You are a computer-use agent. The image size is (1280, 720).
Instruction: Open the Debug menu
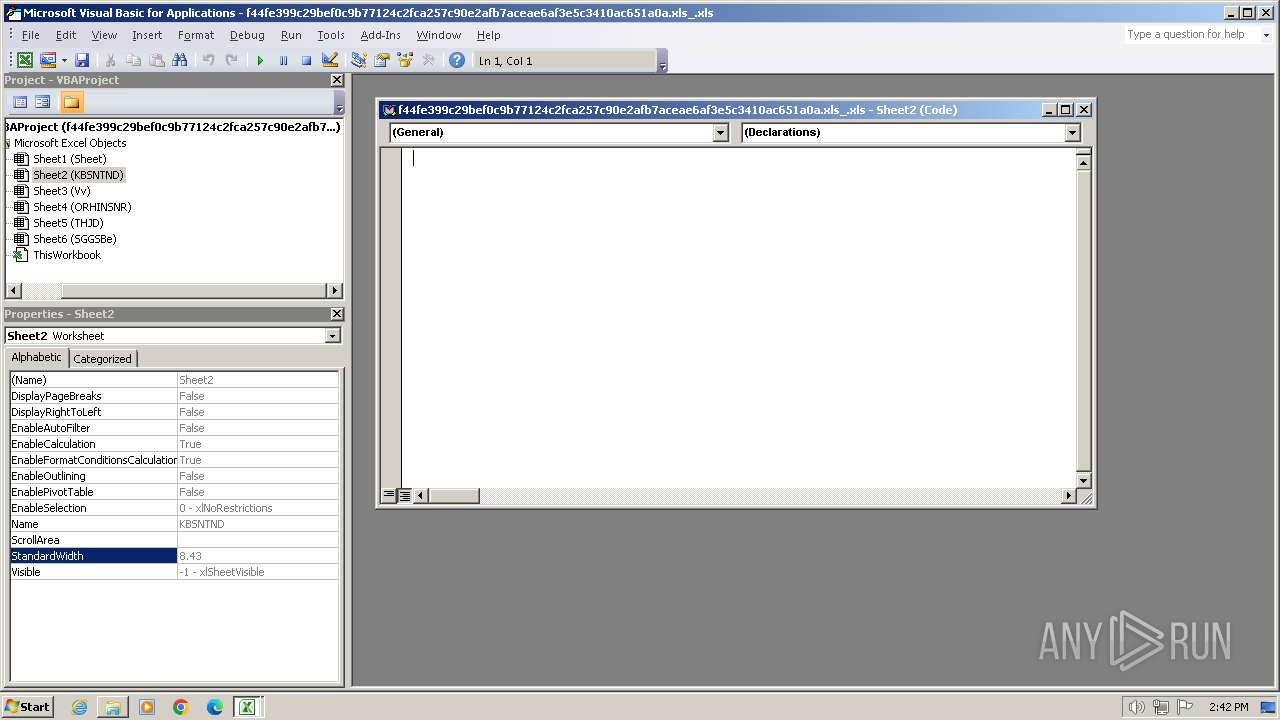tap(247, 35)
